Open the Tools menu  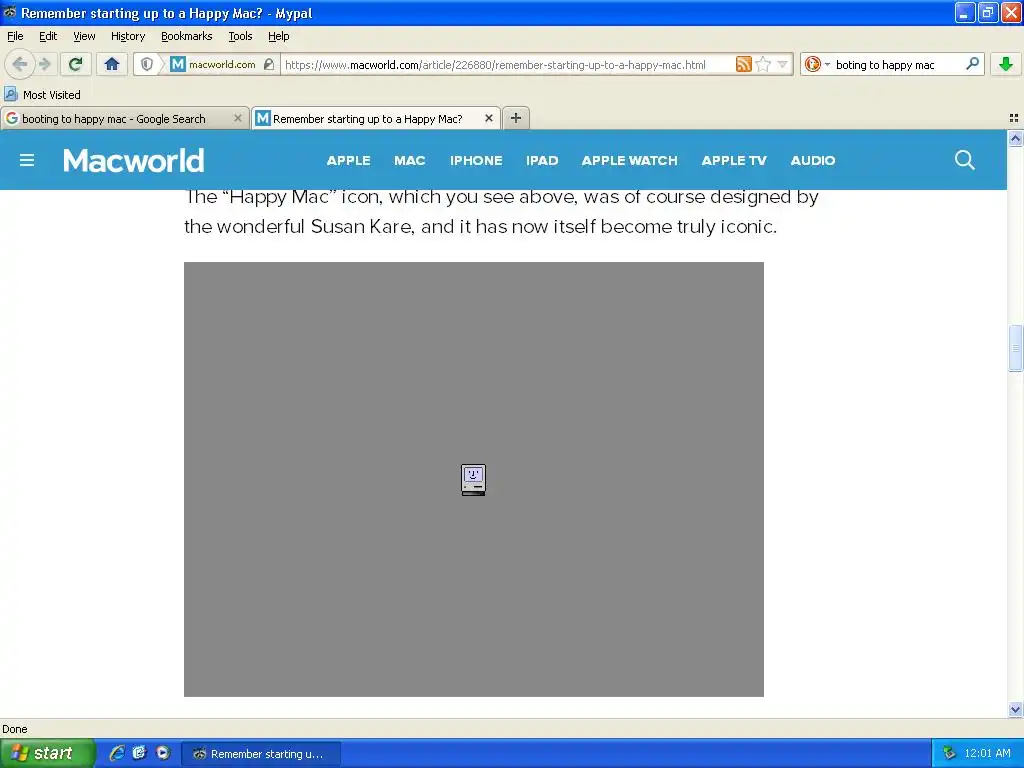[240, 36]
